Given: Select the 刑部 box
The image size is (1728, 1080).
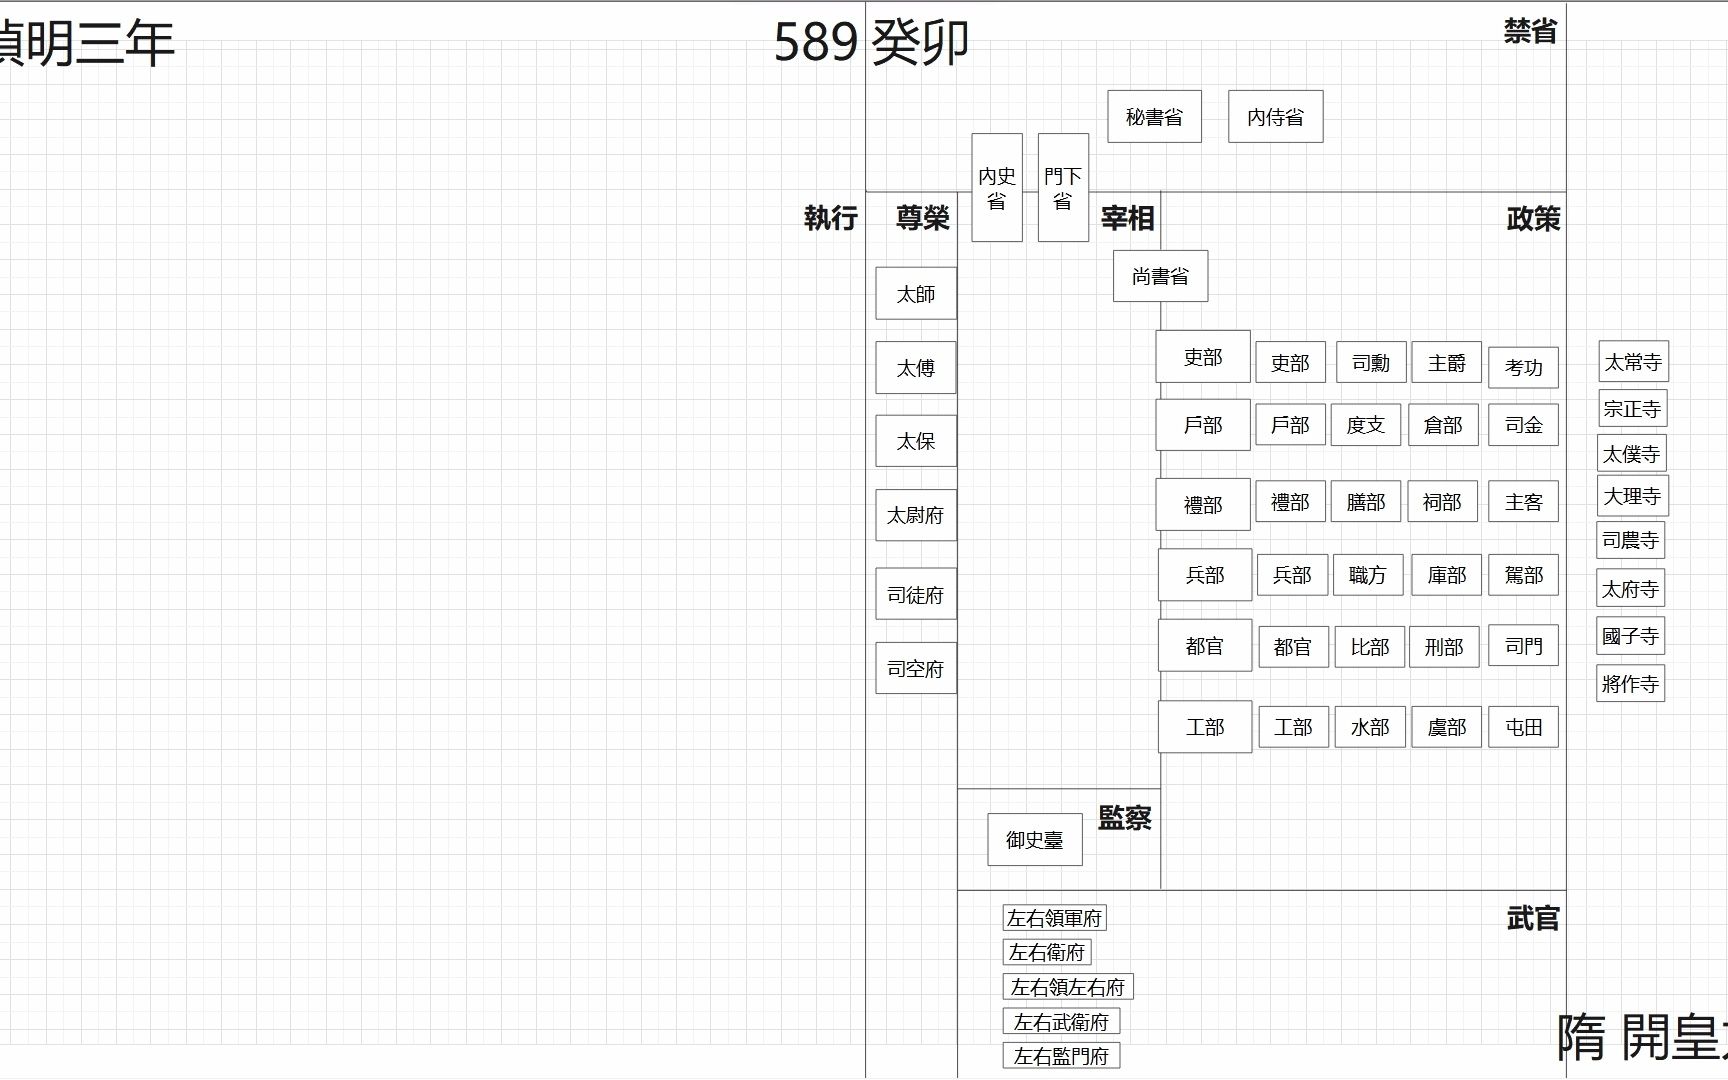Looking at the screenshot, I should point(1445,647).
